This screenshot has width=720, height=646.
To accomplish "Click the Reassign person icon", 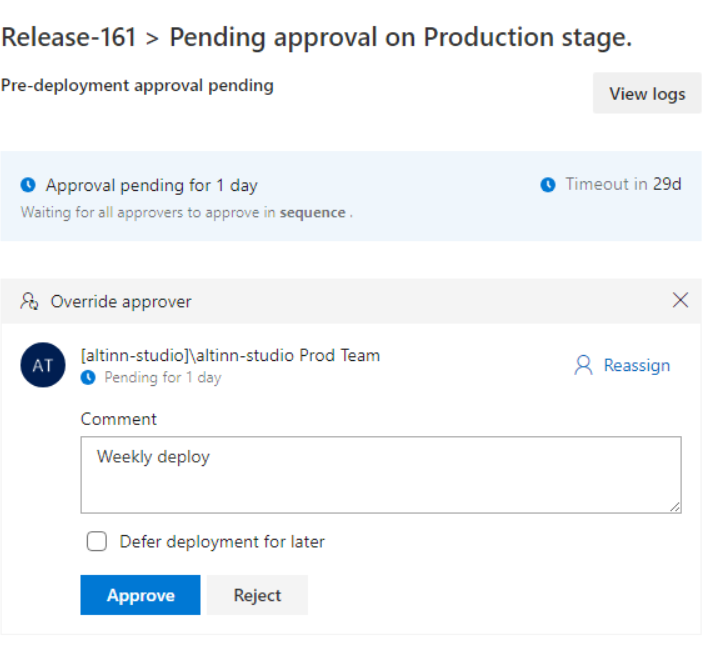I will pyautogui.click(x=583, y=365).
